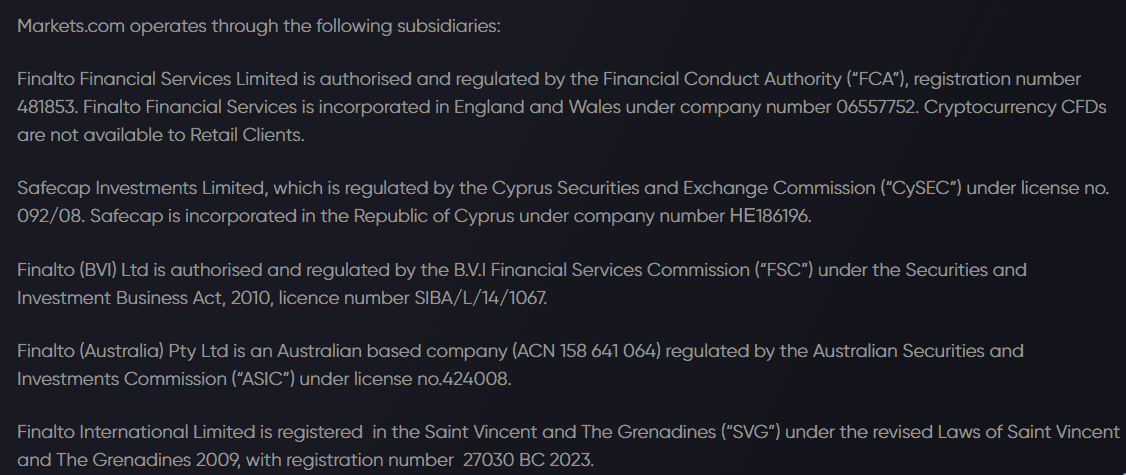Click licence number SIBA/L/14/1067
1126x475 pixels.
click(484, 298)
